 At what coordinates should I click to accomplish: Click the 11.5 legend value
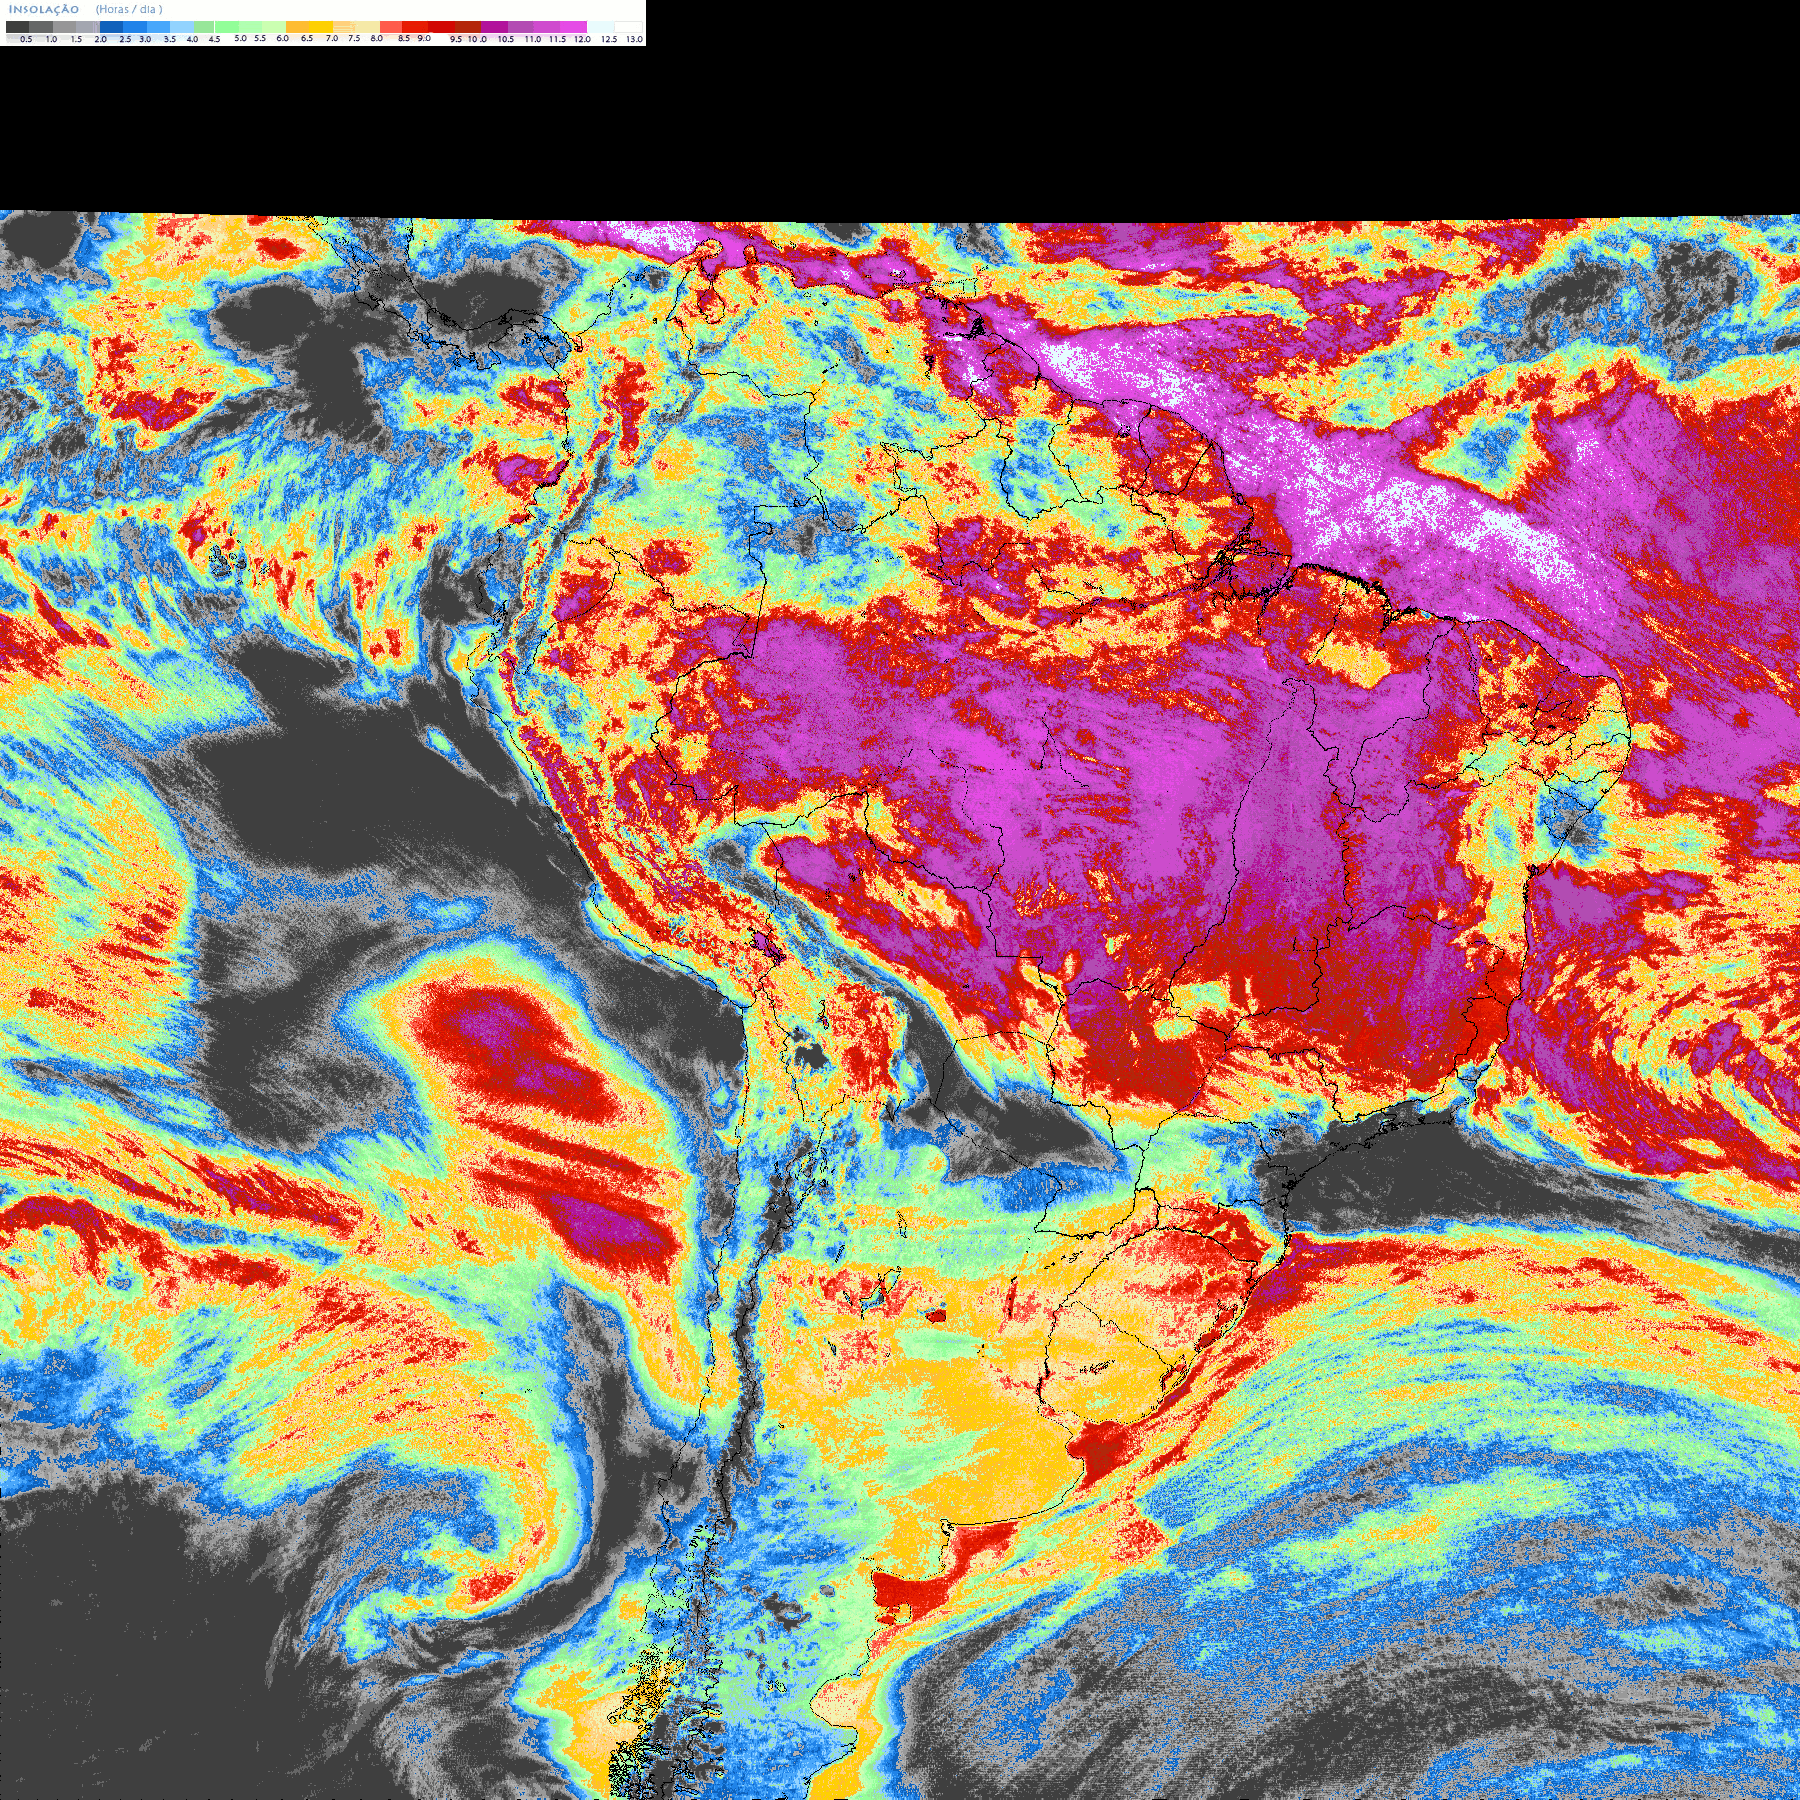tap(557, 39)
